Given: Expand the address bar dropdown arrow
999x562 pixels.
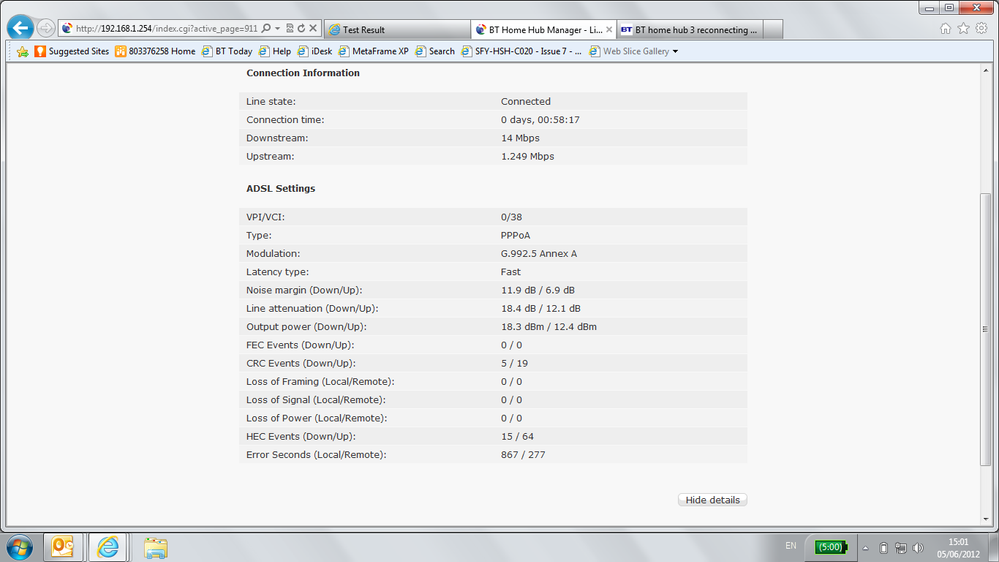Looking at the screenshot, I should tap(278, 29).
